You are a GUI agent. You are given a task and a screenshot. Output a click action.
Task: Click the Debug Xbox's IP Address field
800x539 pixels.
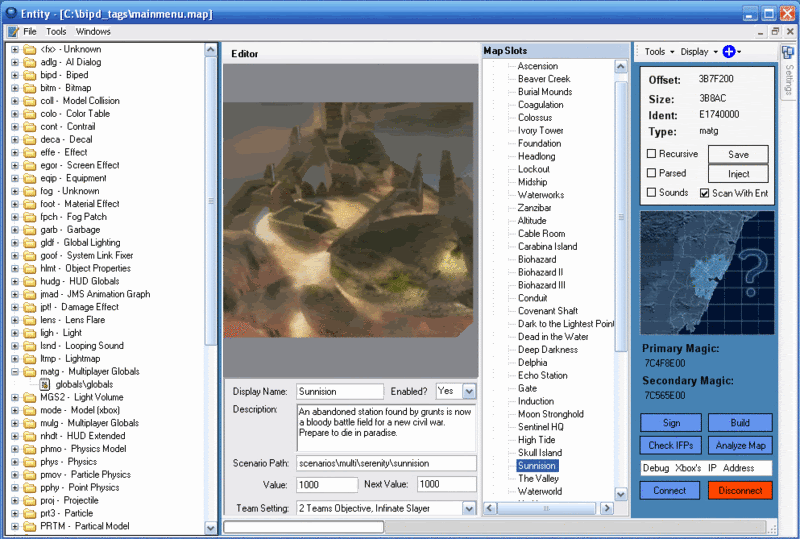706,468
